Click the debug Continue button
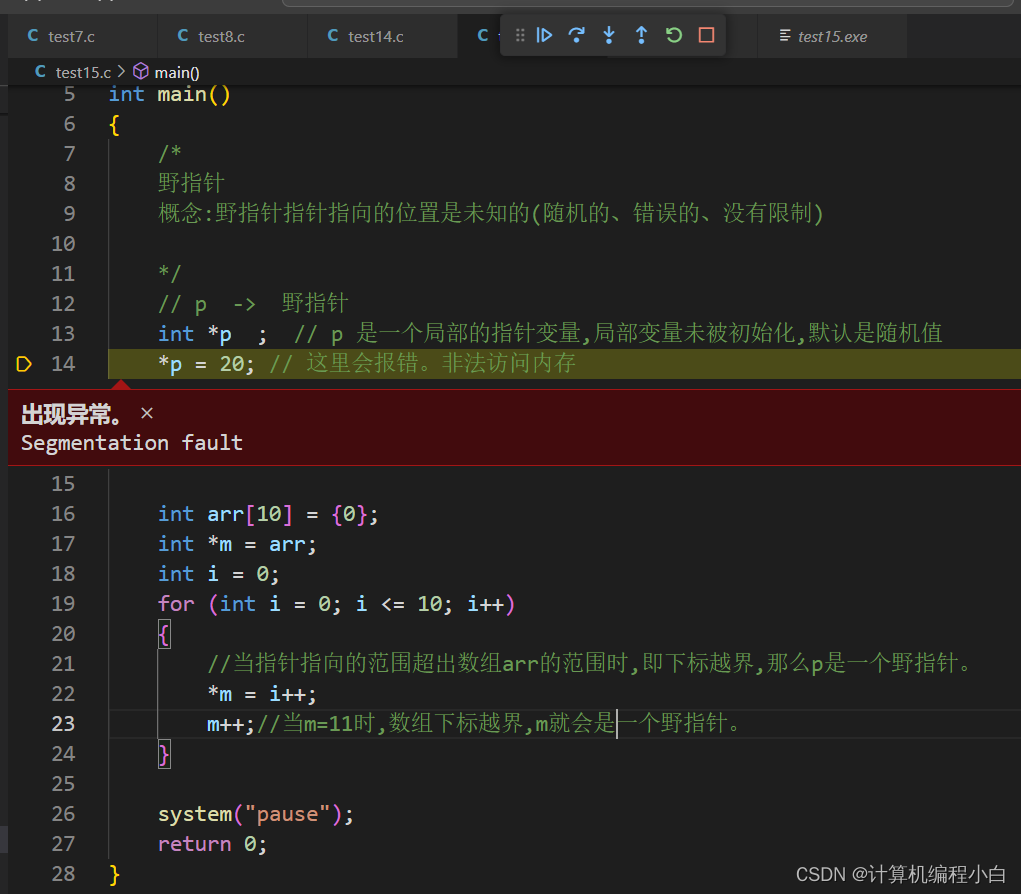 (544, 35)
